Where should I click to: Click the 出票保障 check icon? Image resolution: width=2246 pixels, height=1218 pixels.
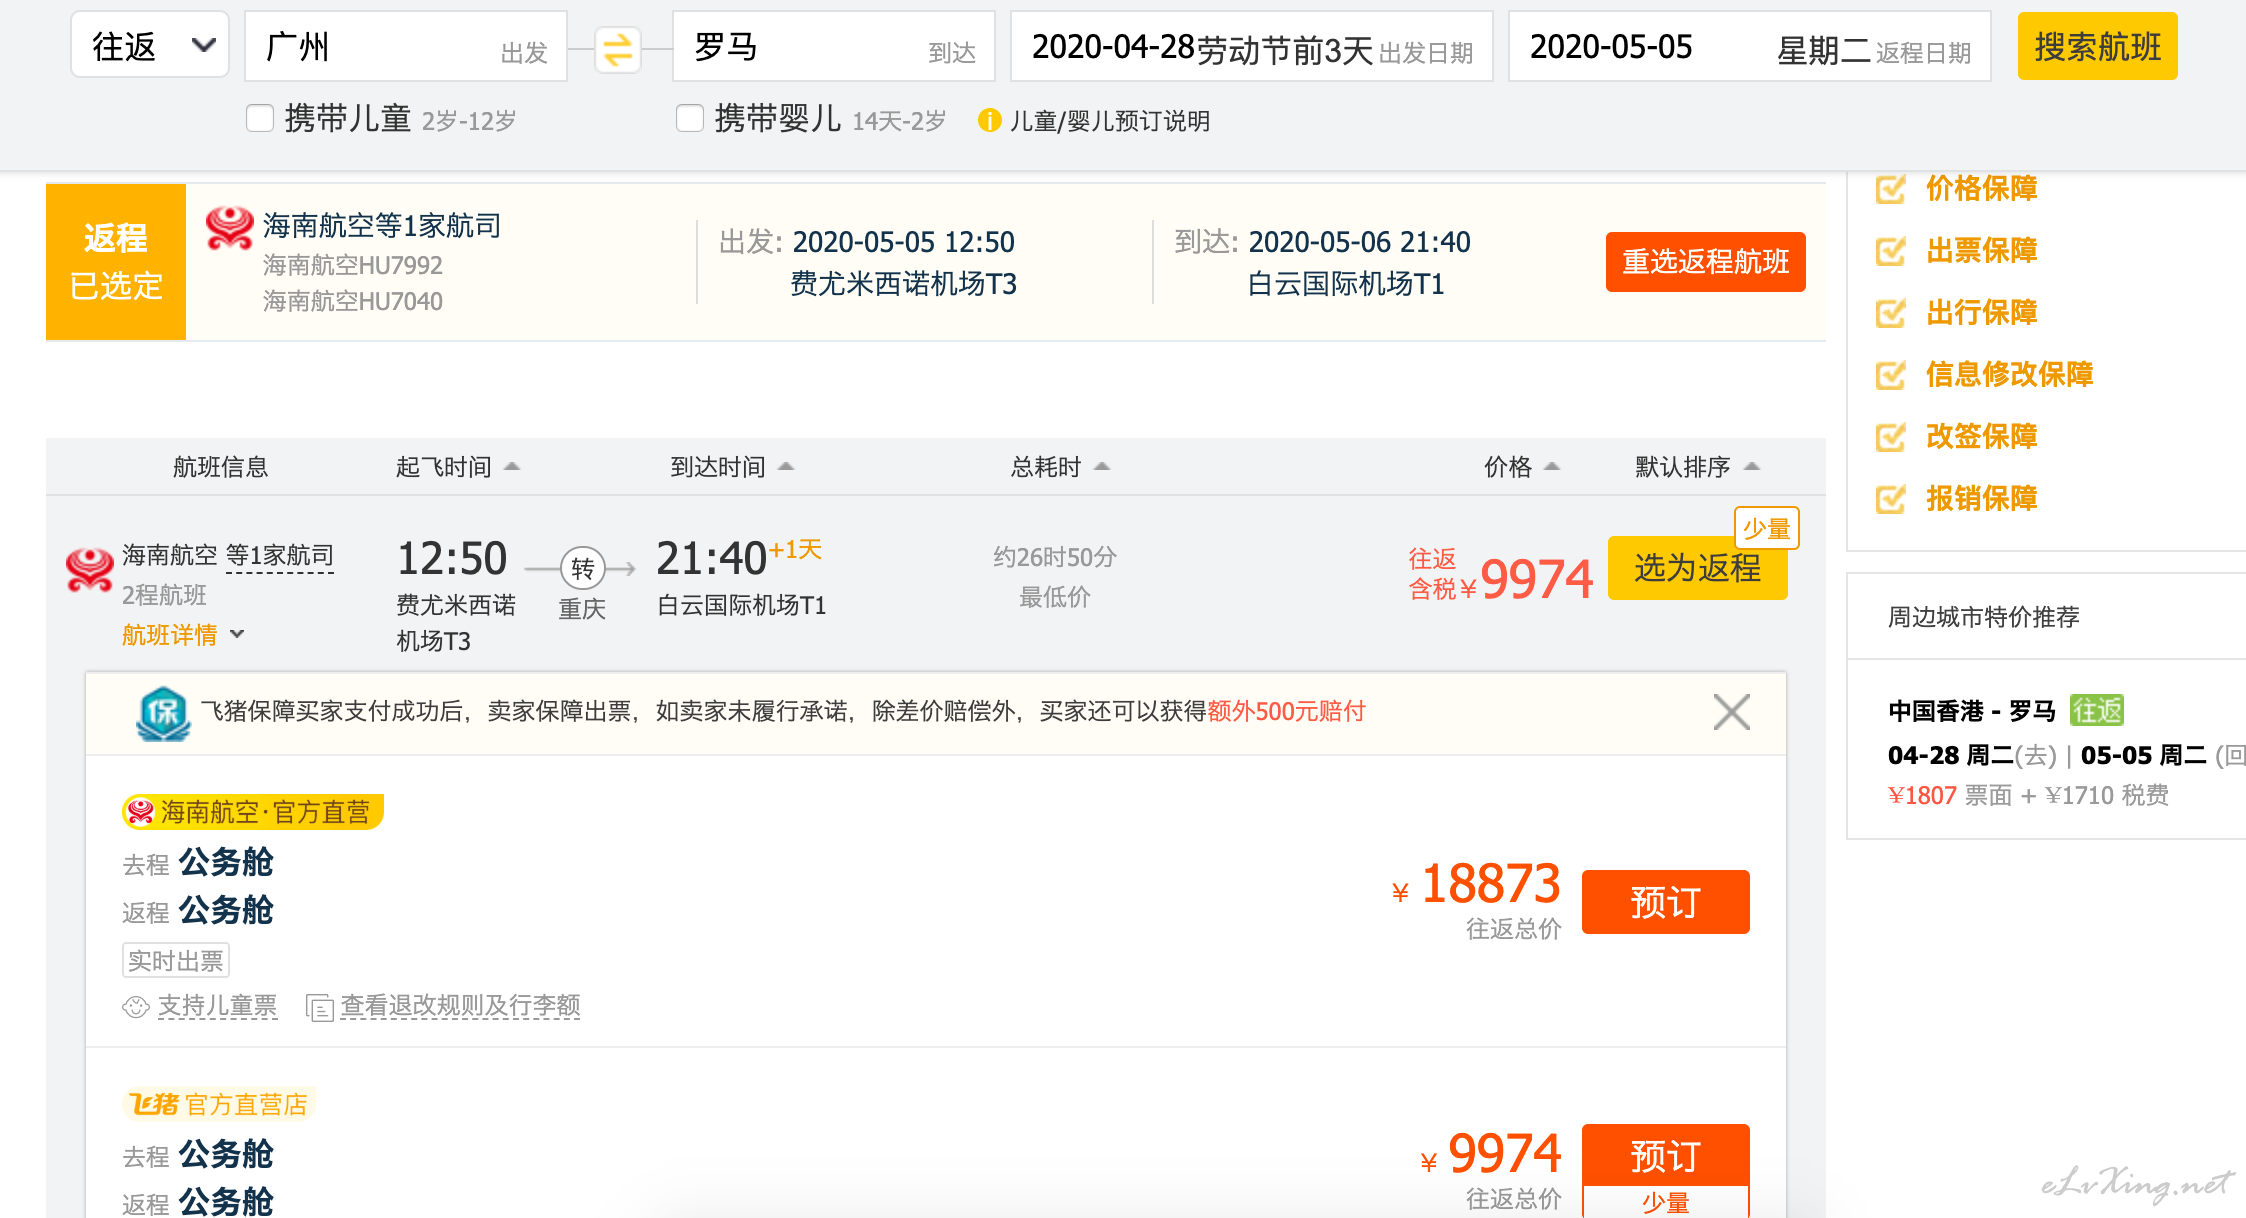[x=1890, y=250]
